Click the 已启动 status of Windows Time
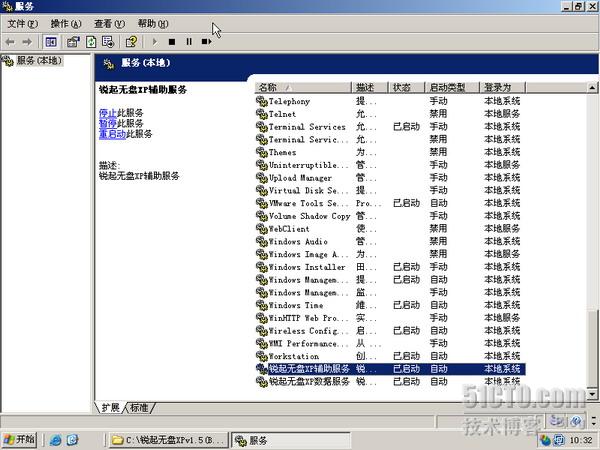The image size is (600, 450). (406, 305)
